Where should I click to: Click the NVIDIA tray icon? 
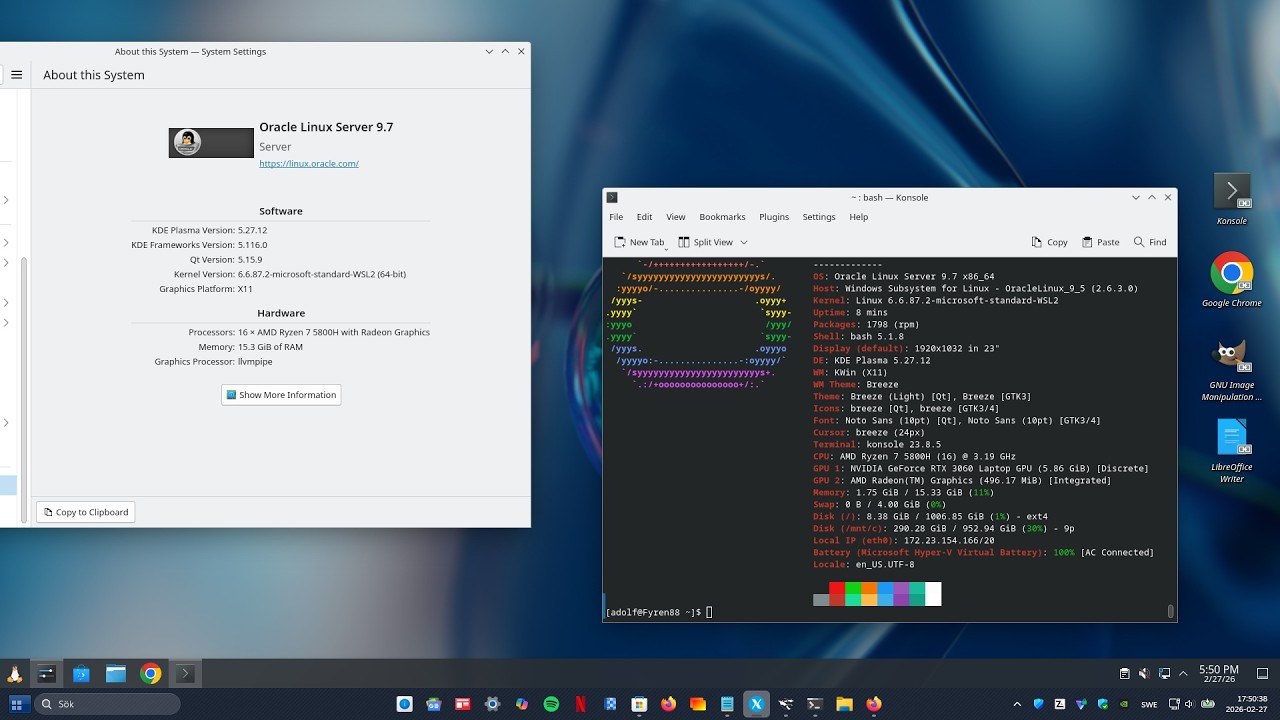(x=1123, y=704)
